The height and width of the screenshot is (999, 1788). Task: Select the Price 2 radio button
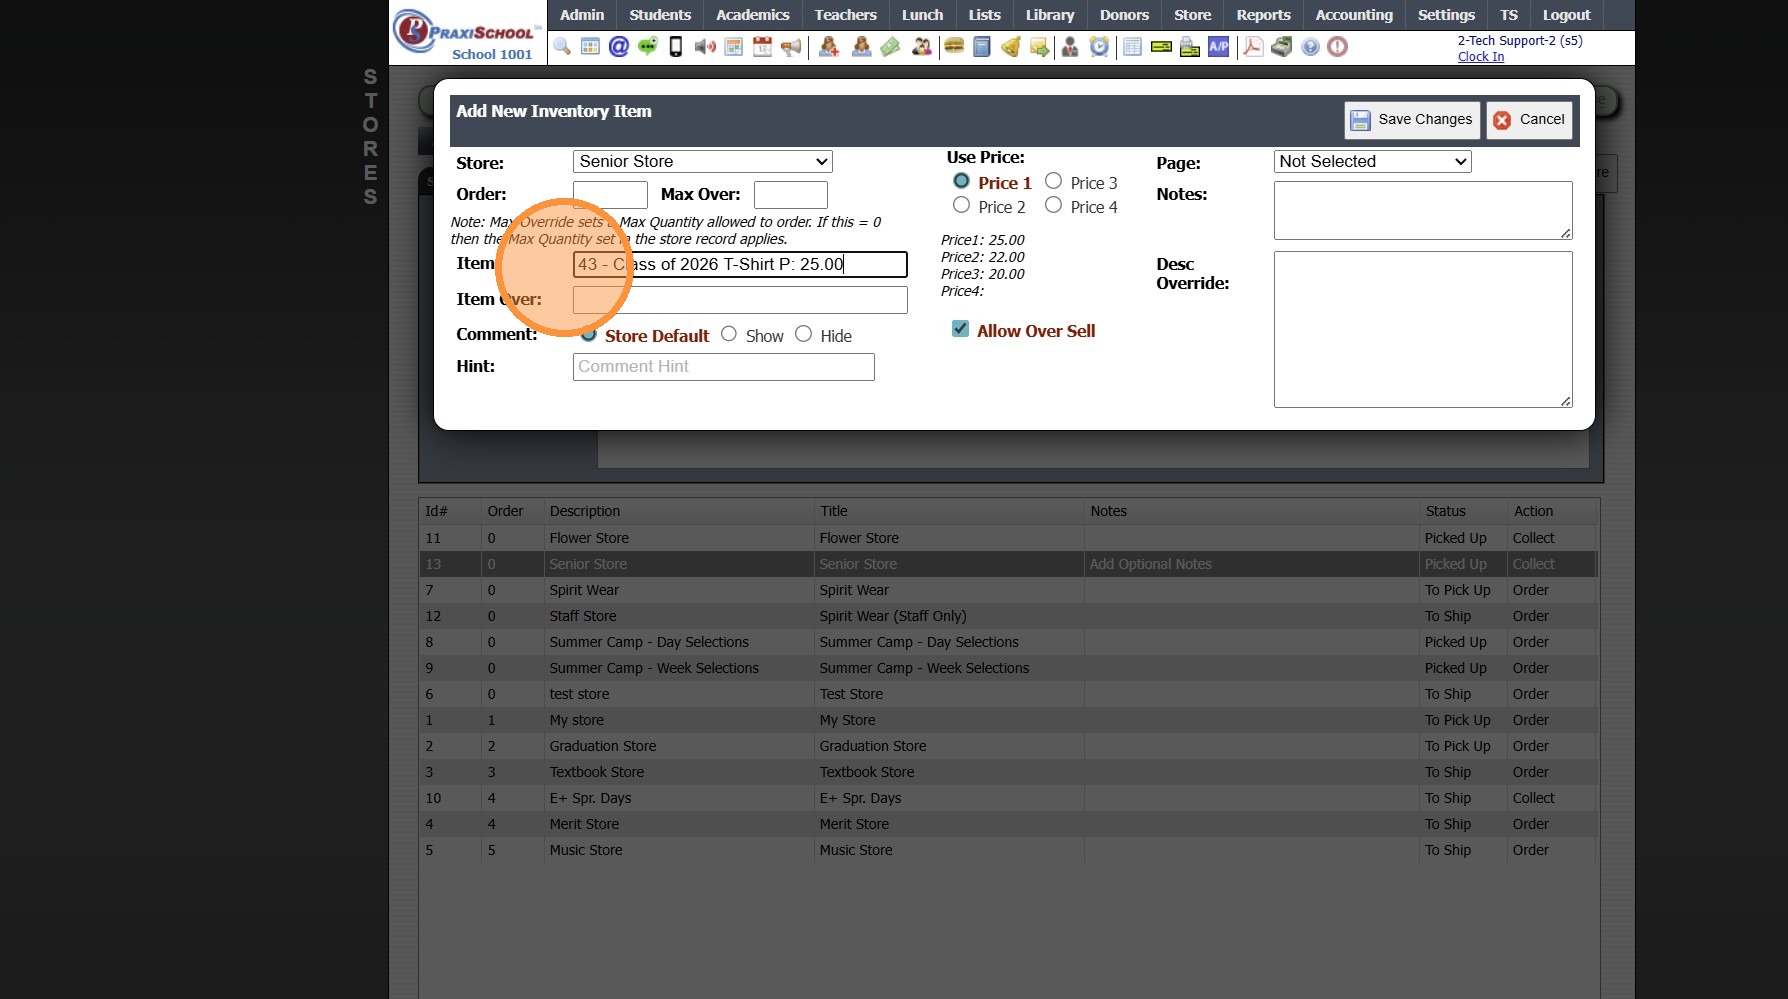click(x=961, y=205)
